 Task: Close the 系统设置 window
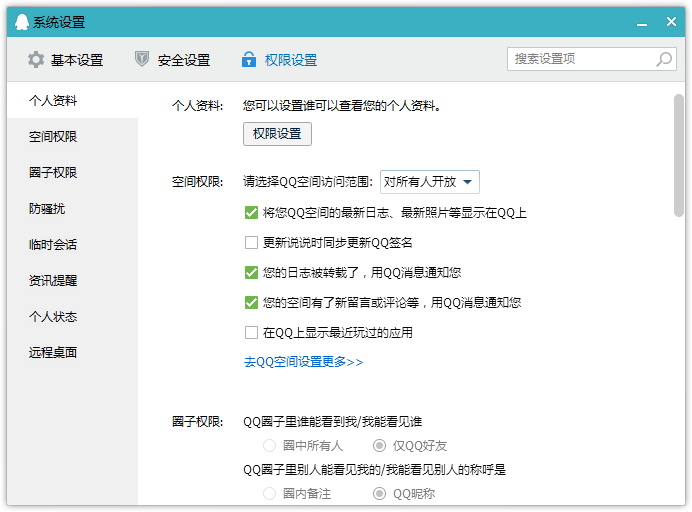pyautogui.click(x=671, y=22)
